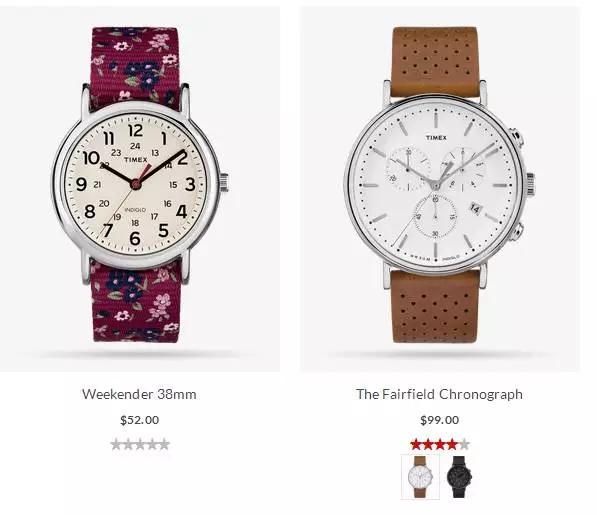This screenshot has width=597, height=515.
Task: Click the TIMEX logo on the Fairfield dial
Action: 436,137
